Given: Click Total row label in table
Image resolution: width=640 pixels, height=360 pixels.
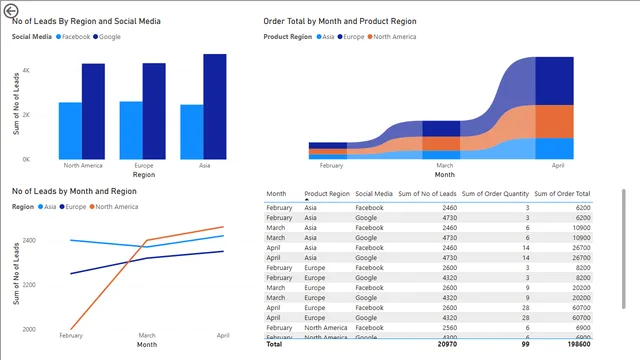Looking at the screenshot, I should (274, 344).
